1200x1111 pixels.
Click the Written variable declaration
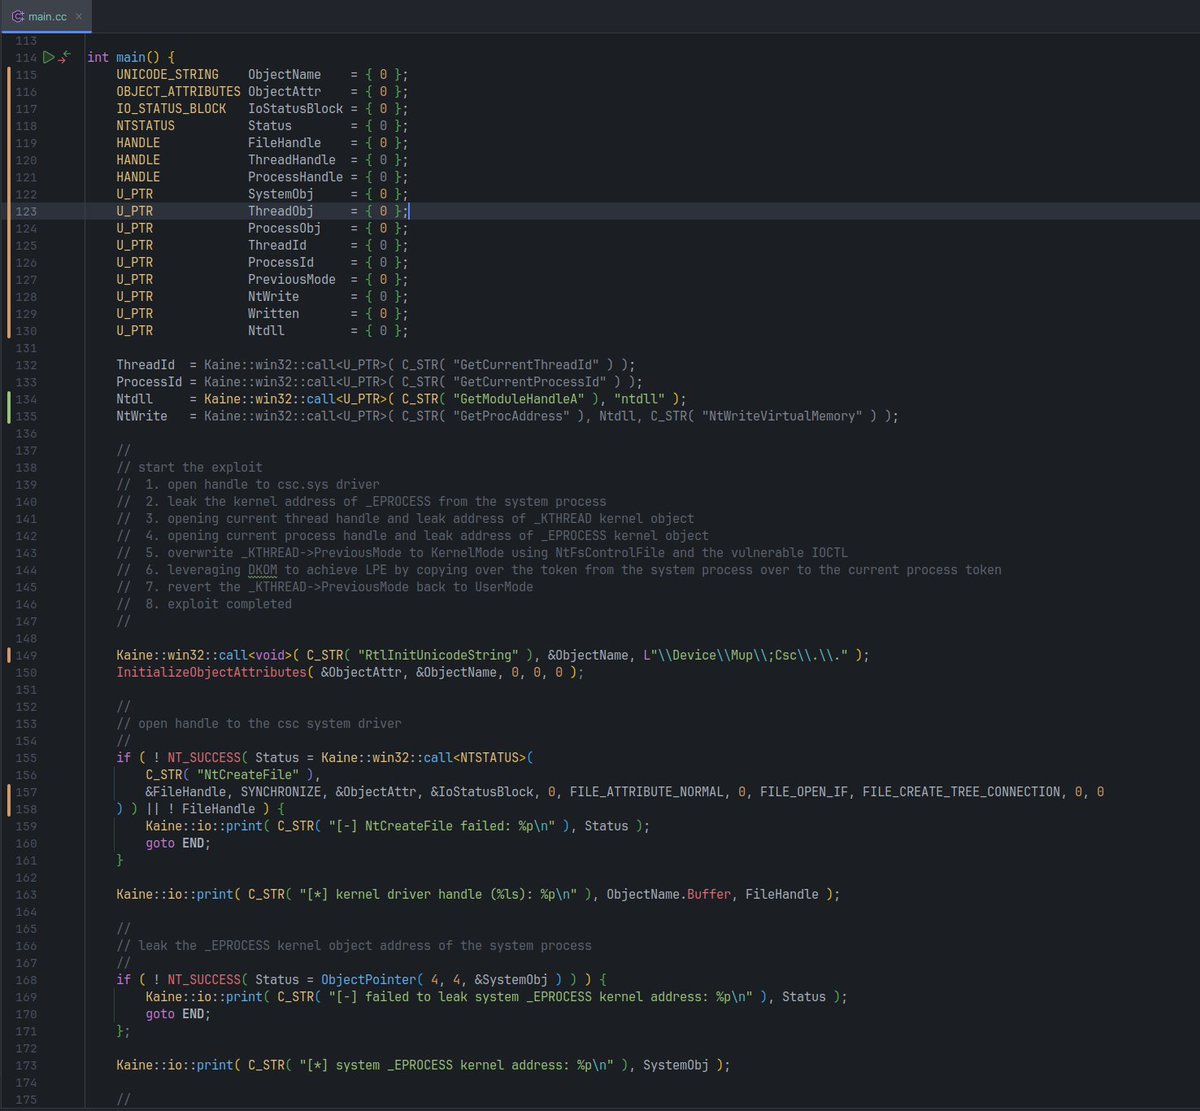pyautogui.click(x=274, y=314)
